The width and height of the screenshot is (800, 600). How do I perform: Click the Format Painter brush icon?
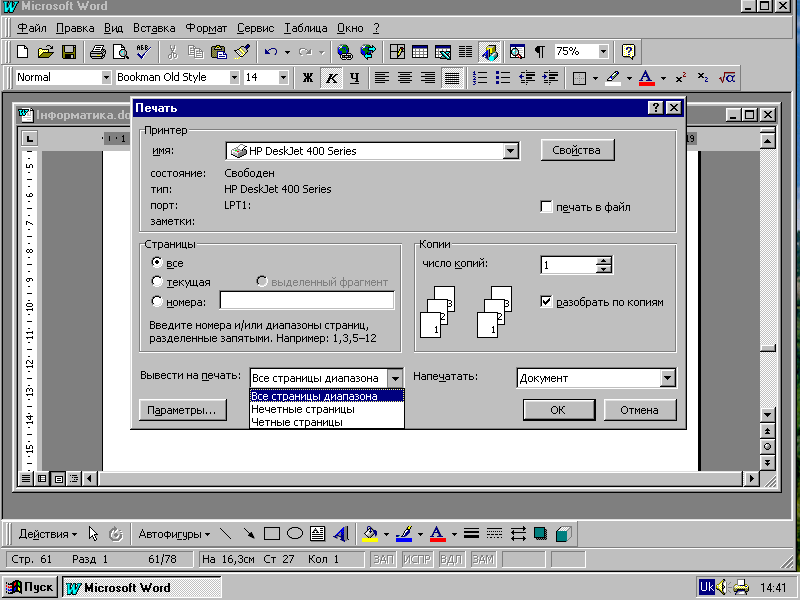[x=242, y=52]
